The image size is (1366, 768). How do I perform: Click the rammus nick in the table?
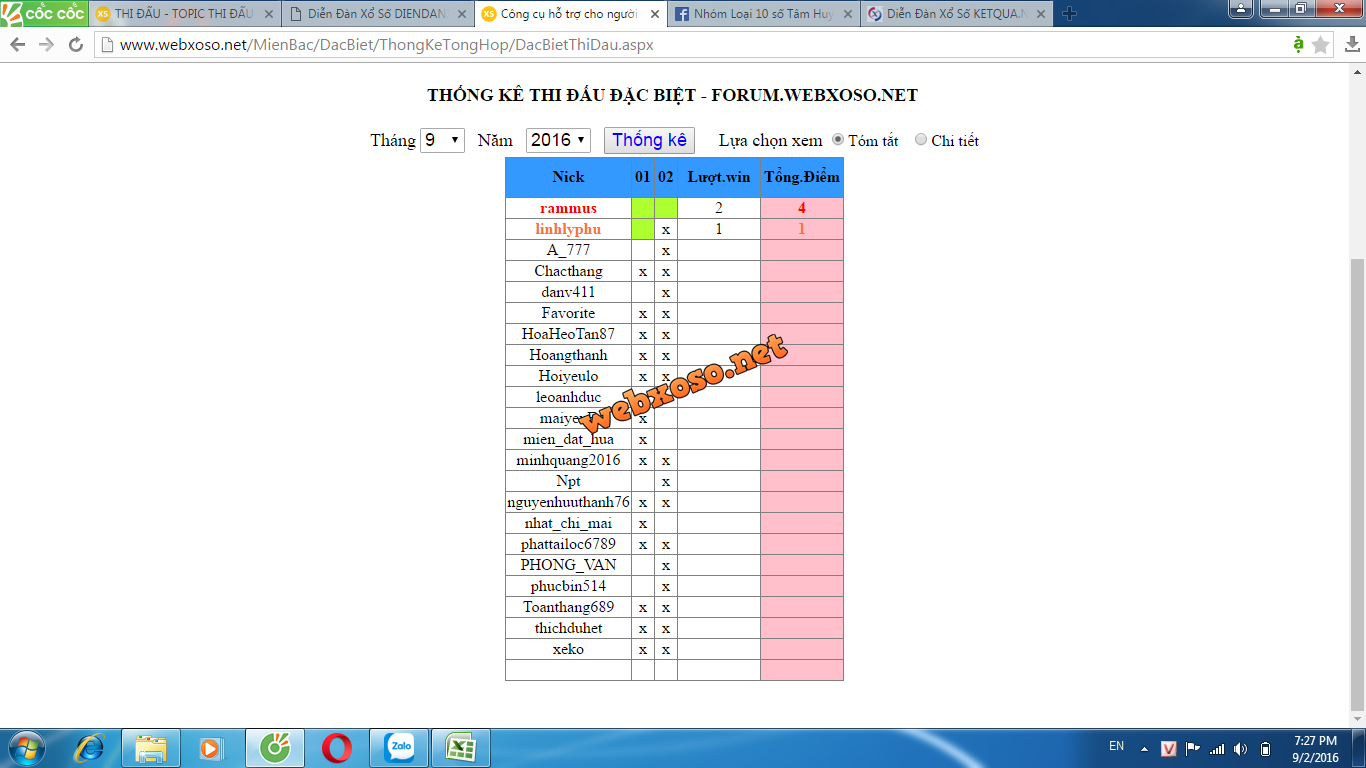(568, 208)
